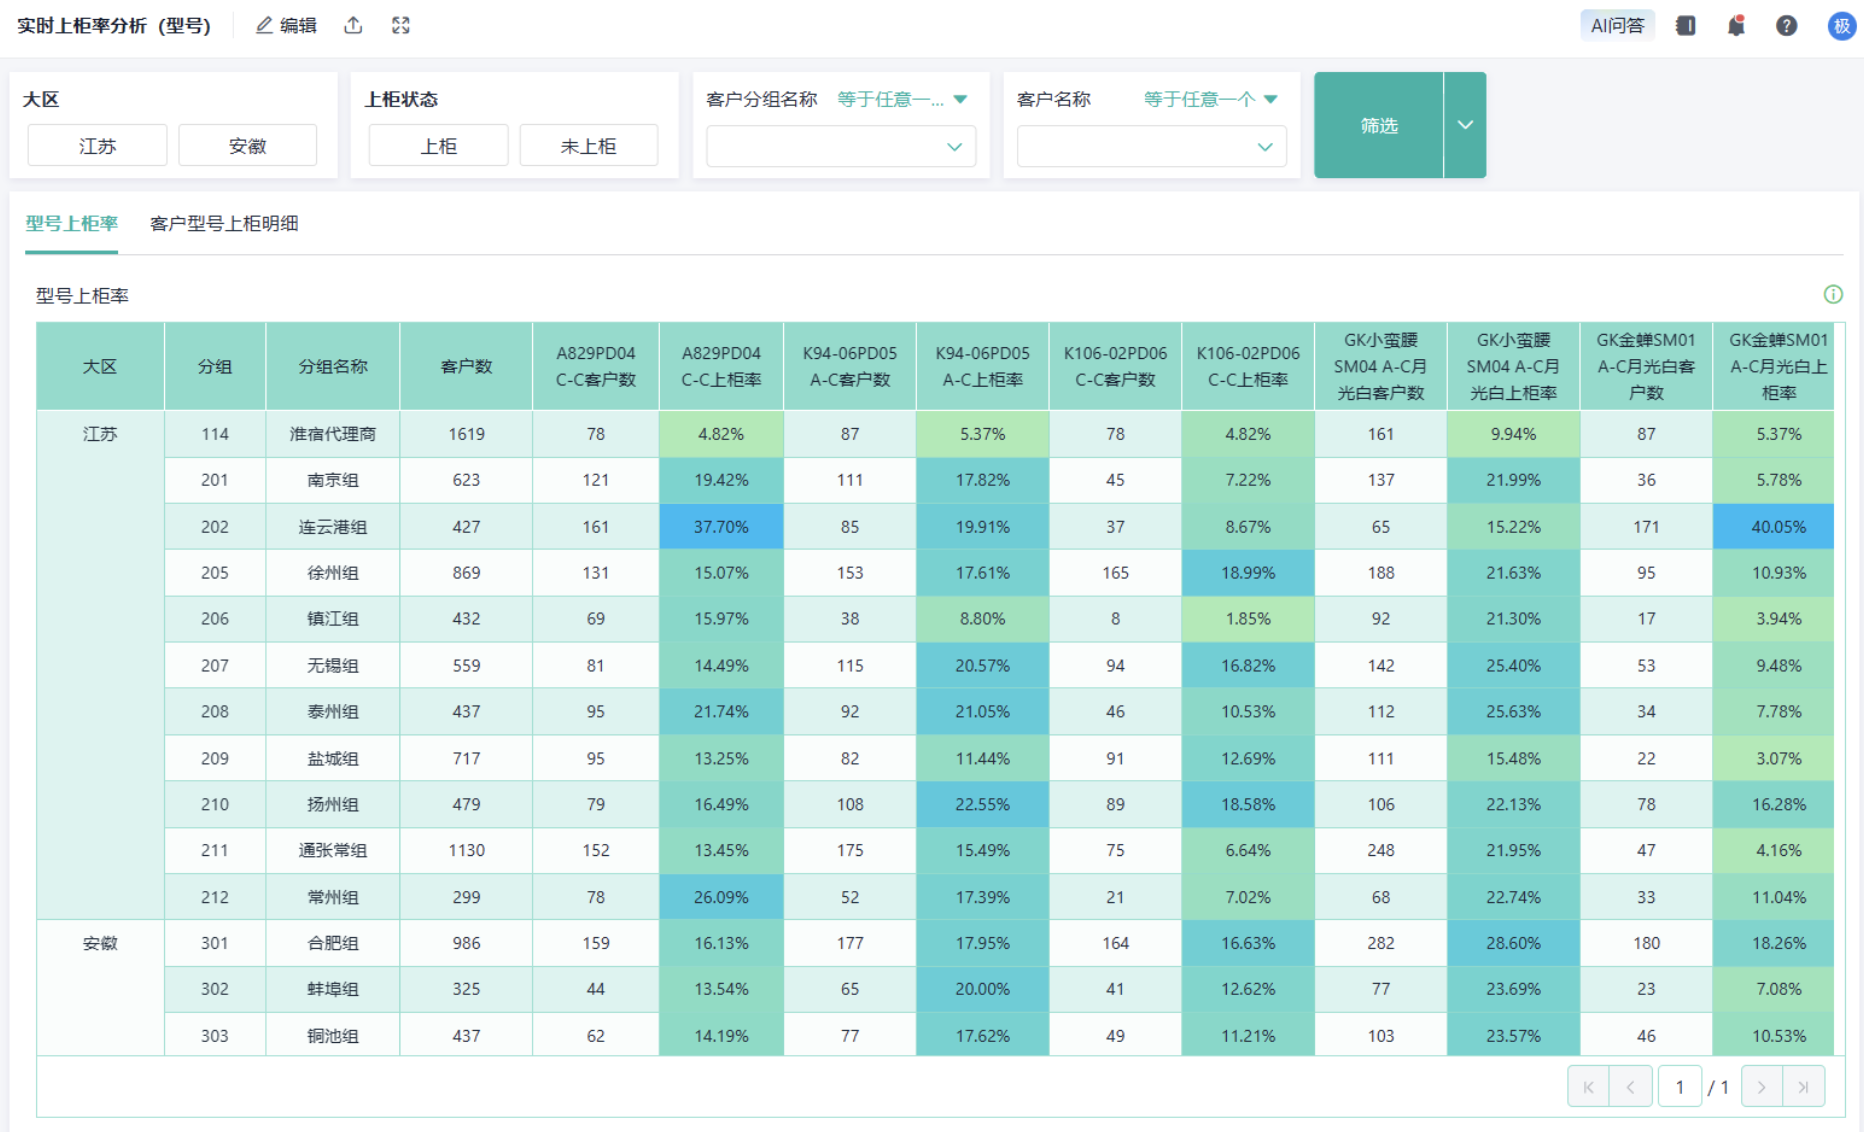Image resolution: width=1864 pixels, height=1132 pixels.
Task: Click the user avatar icon
Action: point(1841,26)
